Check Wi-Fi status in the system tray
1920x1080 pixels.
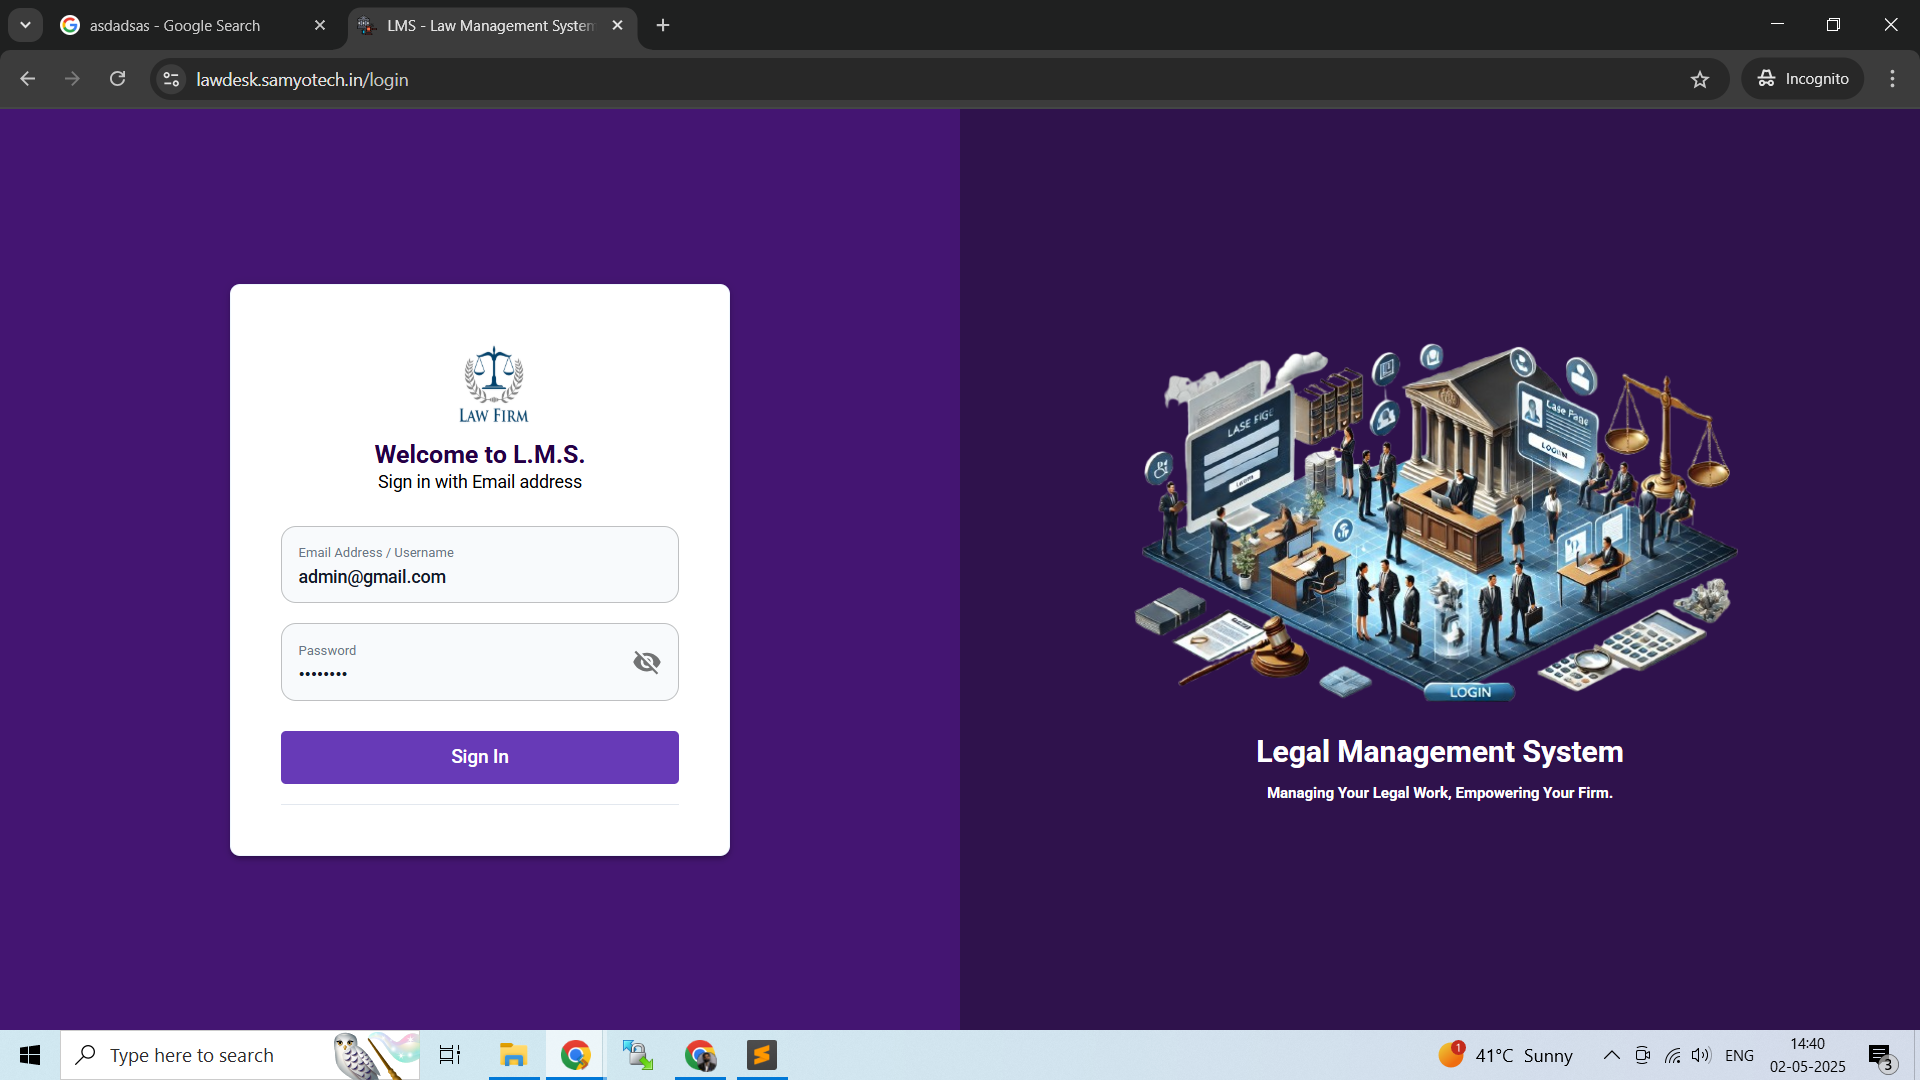[1672, 1054]
